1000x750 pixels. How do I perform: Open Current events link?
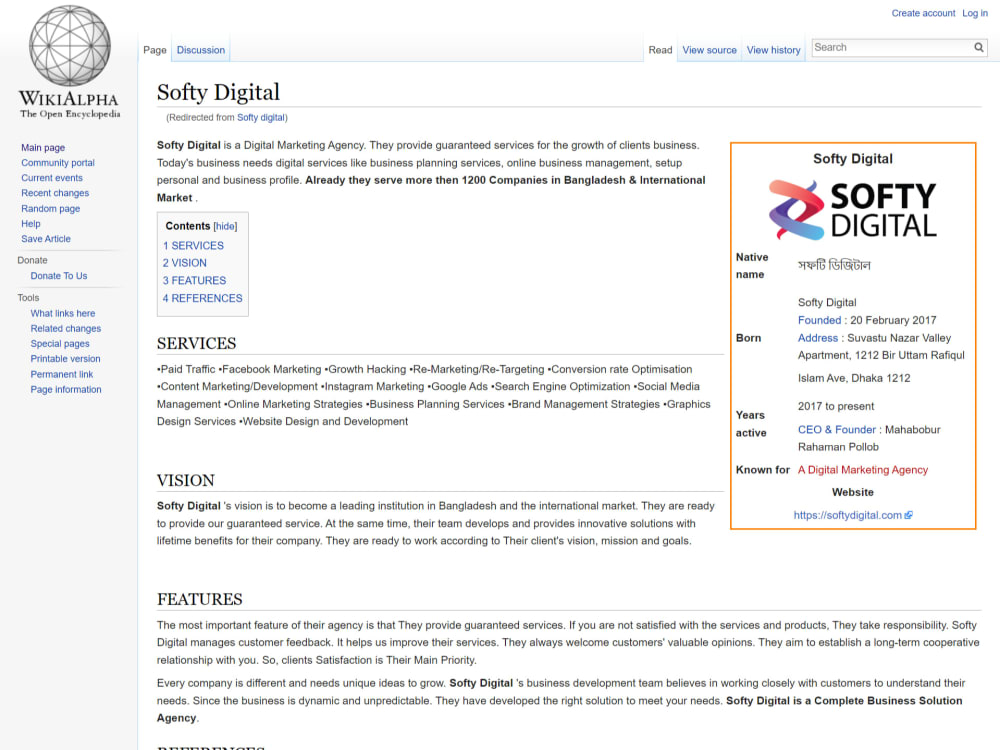[52, 178]
